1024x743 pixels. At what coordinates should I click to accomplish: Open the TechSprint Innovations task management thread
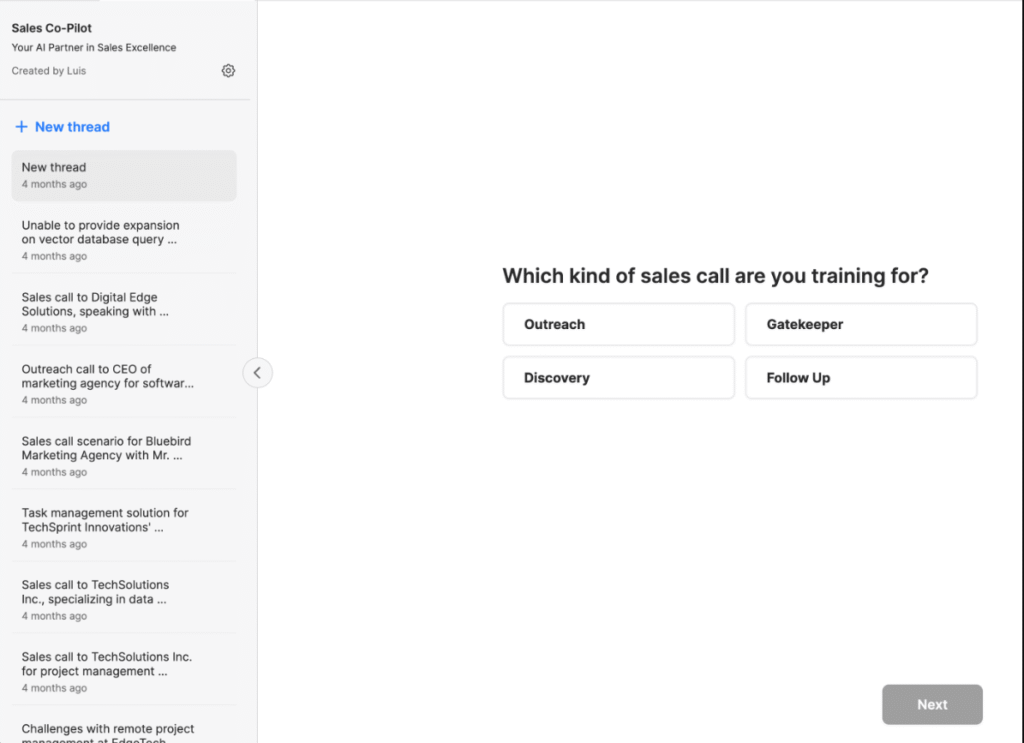123,527
